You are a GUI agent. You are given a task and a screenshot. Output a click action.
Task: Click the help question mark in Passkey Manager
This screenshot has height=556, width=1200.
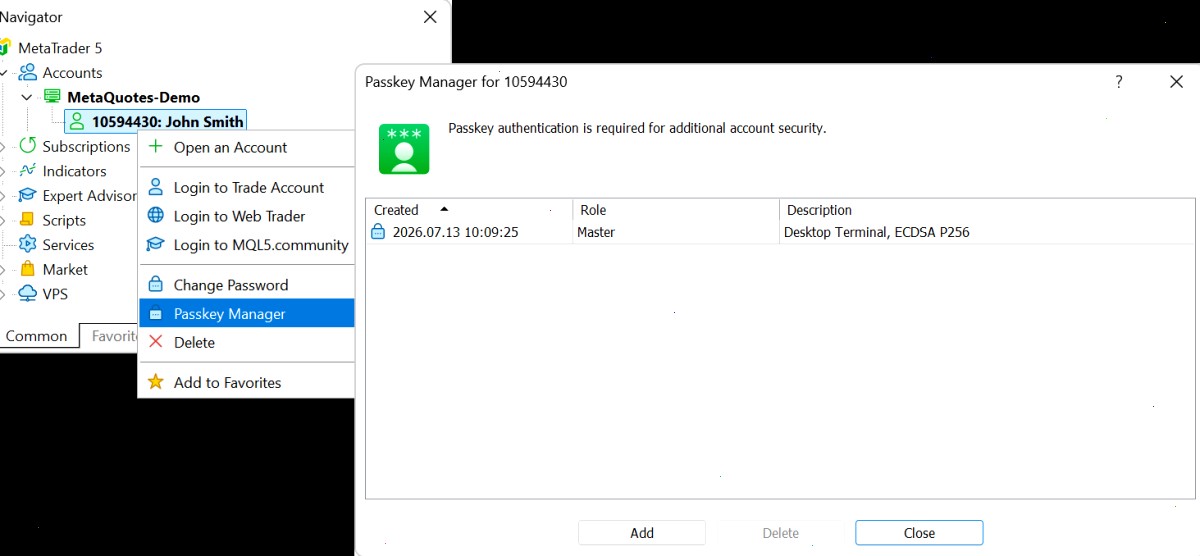1119,82
